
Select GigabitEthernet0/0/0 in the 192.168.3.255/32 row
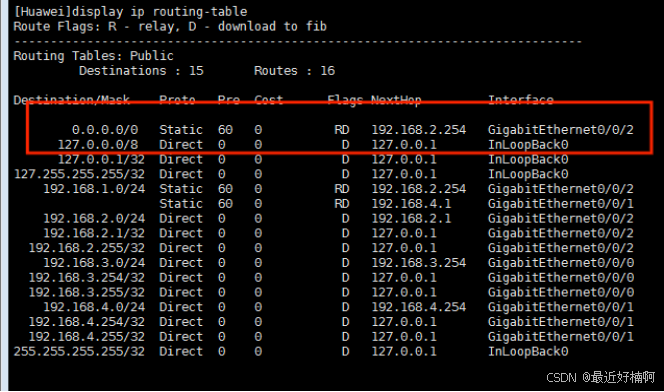pos(561,292)
